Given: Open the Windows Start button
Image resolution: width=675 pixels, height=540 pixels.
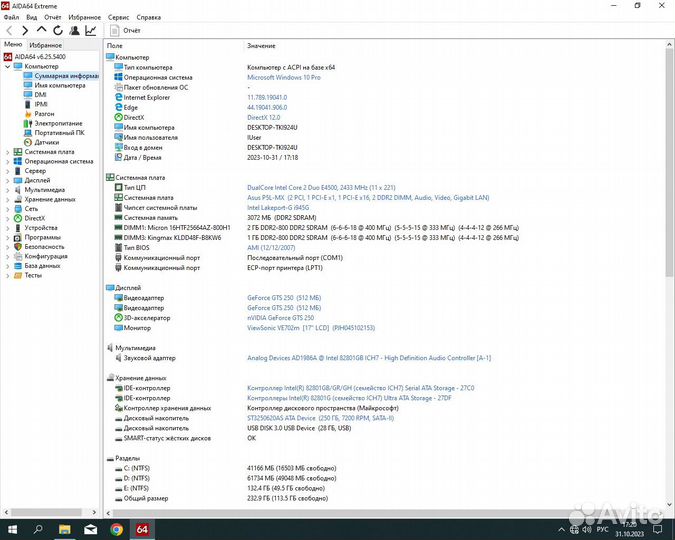Looking at the screenshot, I should tap(12, 529).
